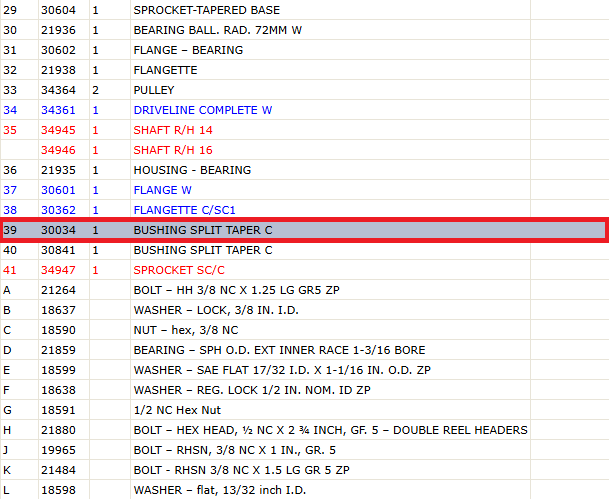Open the DRIVELINE COMPLETE W link
This screenshot has height=499, width=609.
pyautogui.click(x=202, y=110)
